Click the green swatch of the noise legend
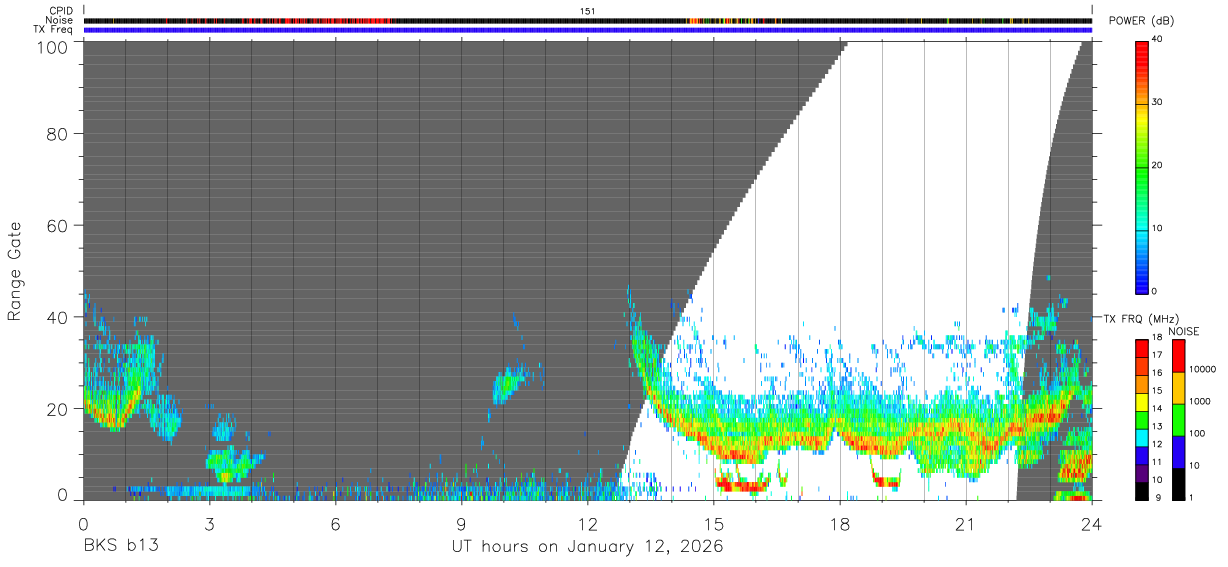1228x567 pixels. [1177, 420]
